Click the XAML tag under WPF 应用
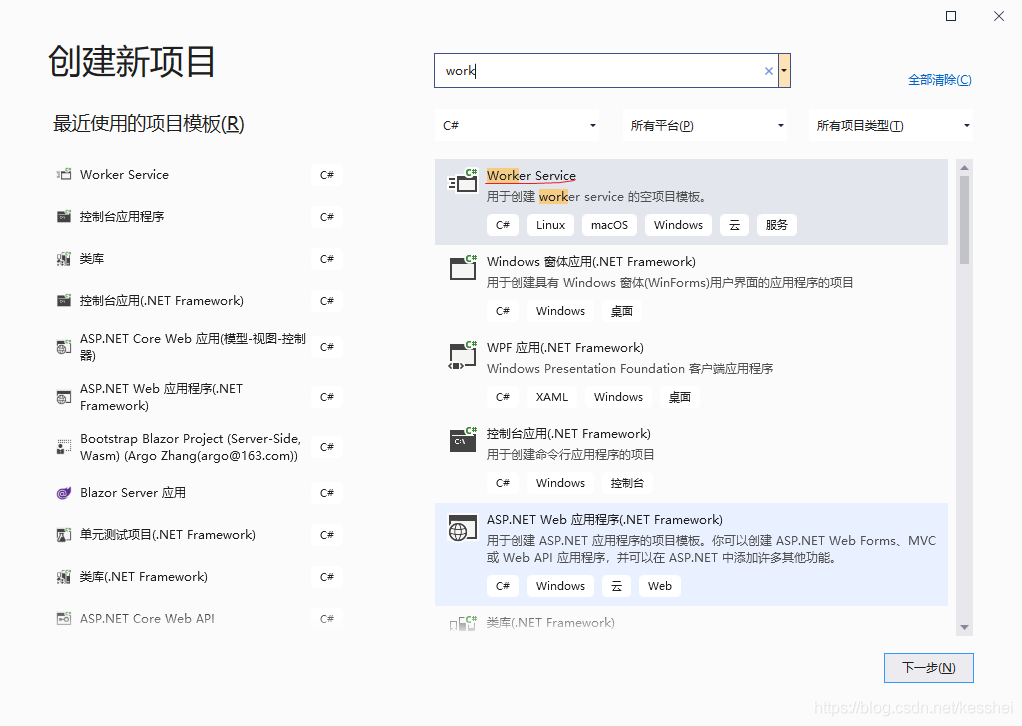The width and height of the screenshot is (1022, 726). click(551, 397)
